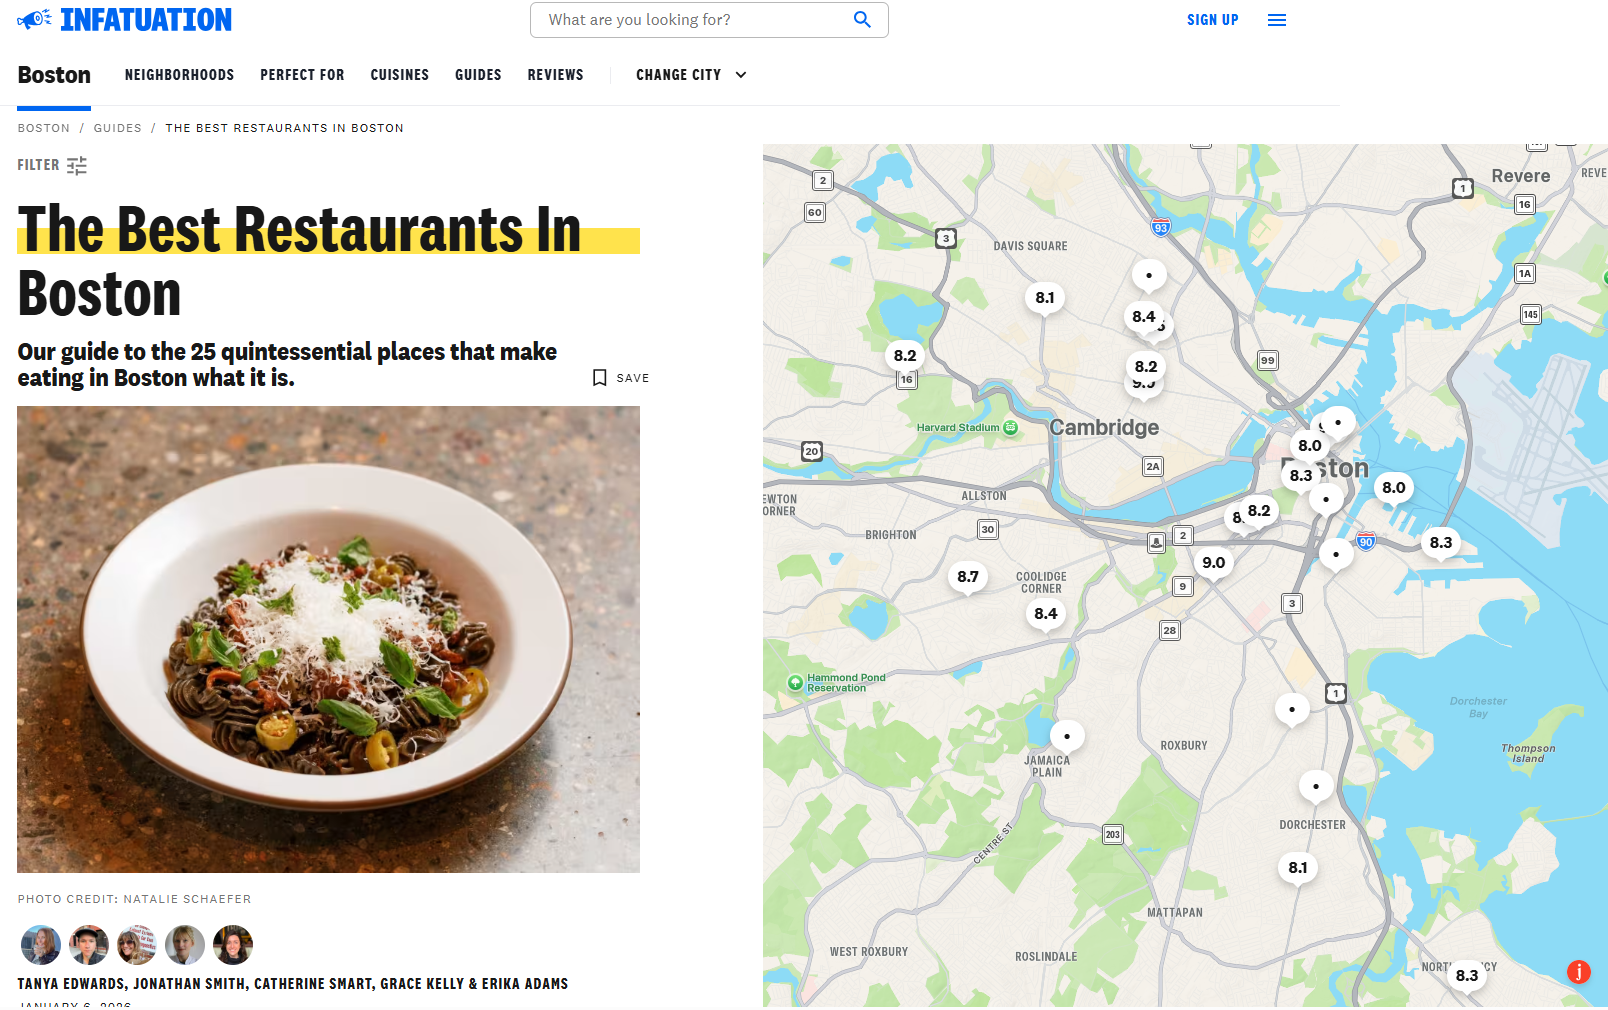Open the Guides breadcrumb link
This screenshot has height=1010, width=1608.
tap(118, 128)
